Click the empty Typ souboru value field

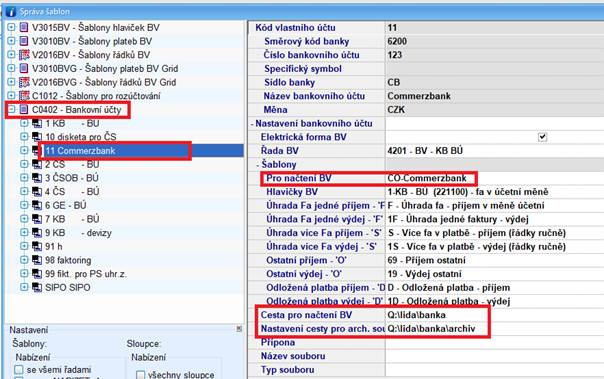click(x=494, y=370)
